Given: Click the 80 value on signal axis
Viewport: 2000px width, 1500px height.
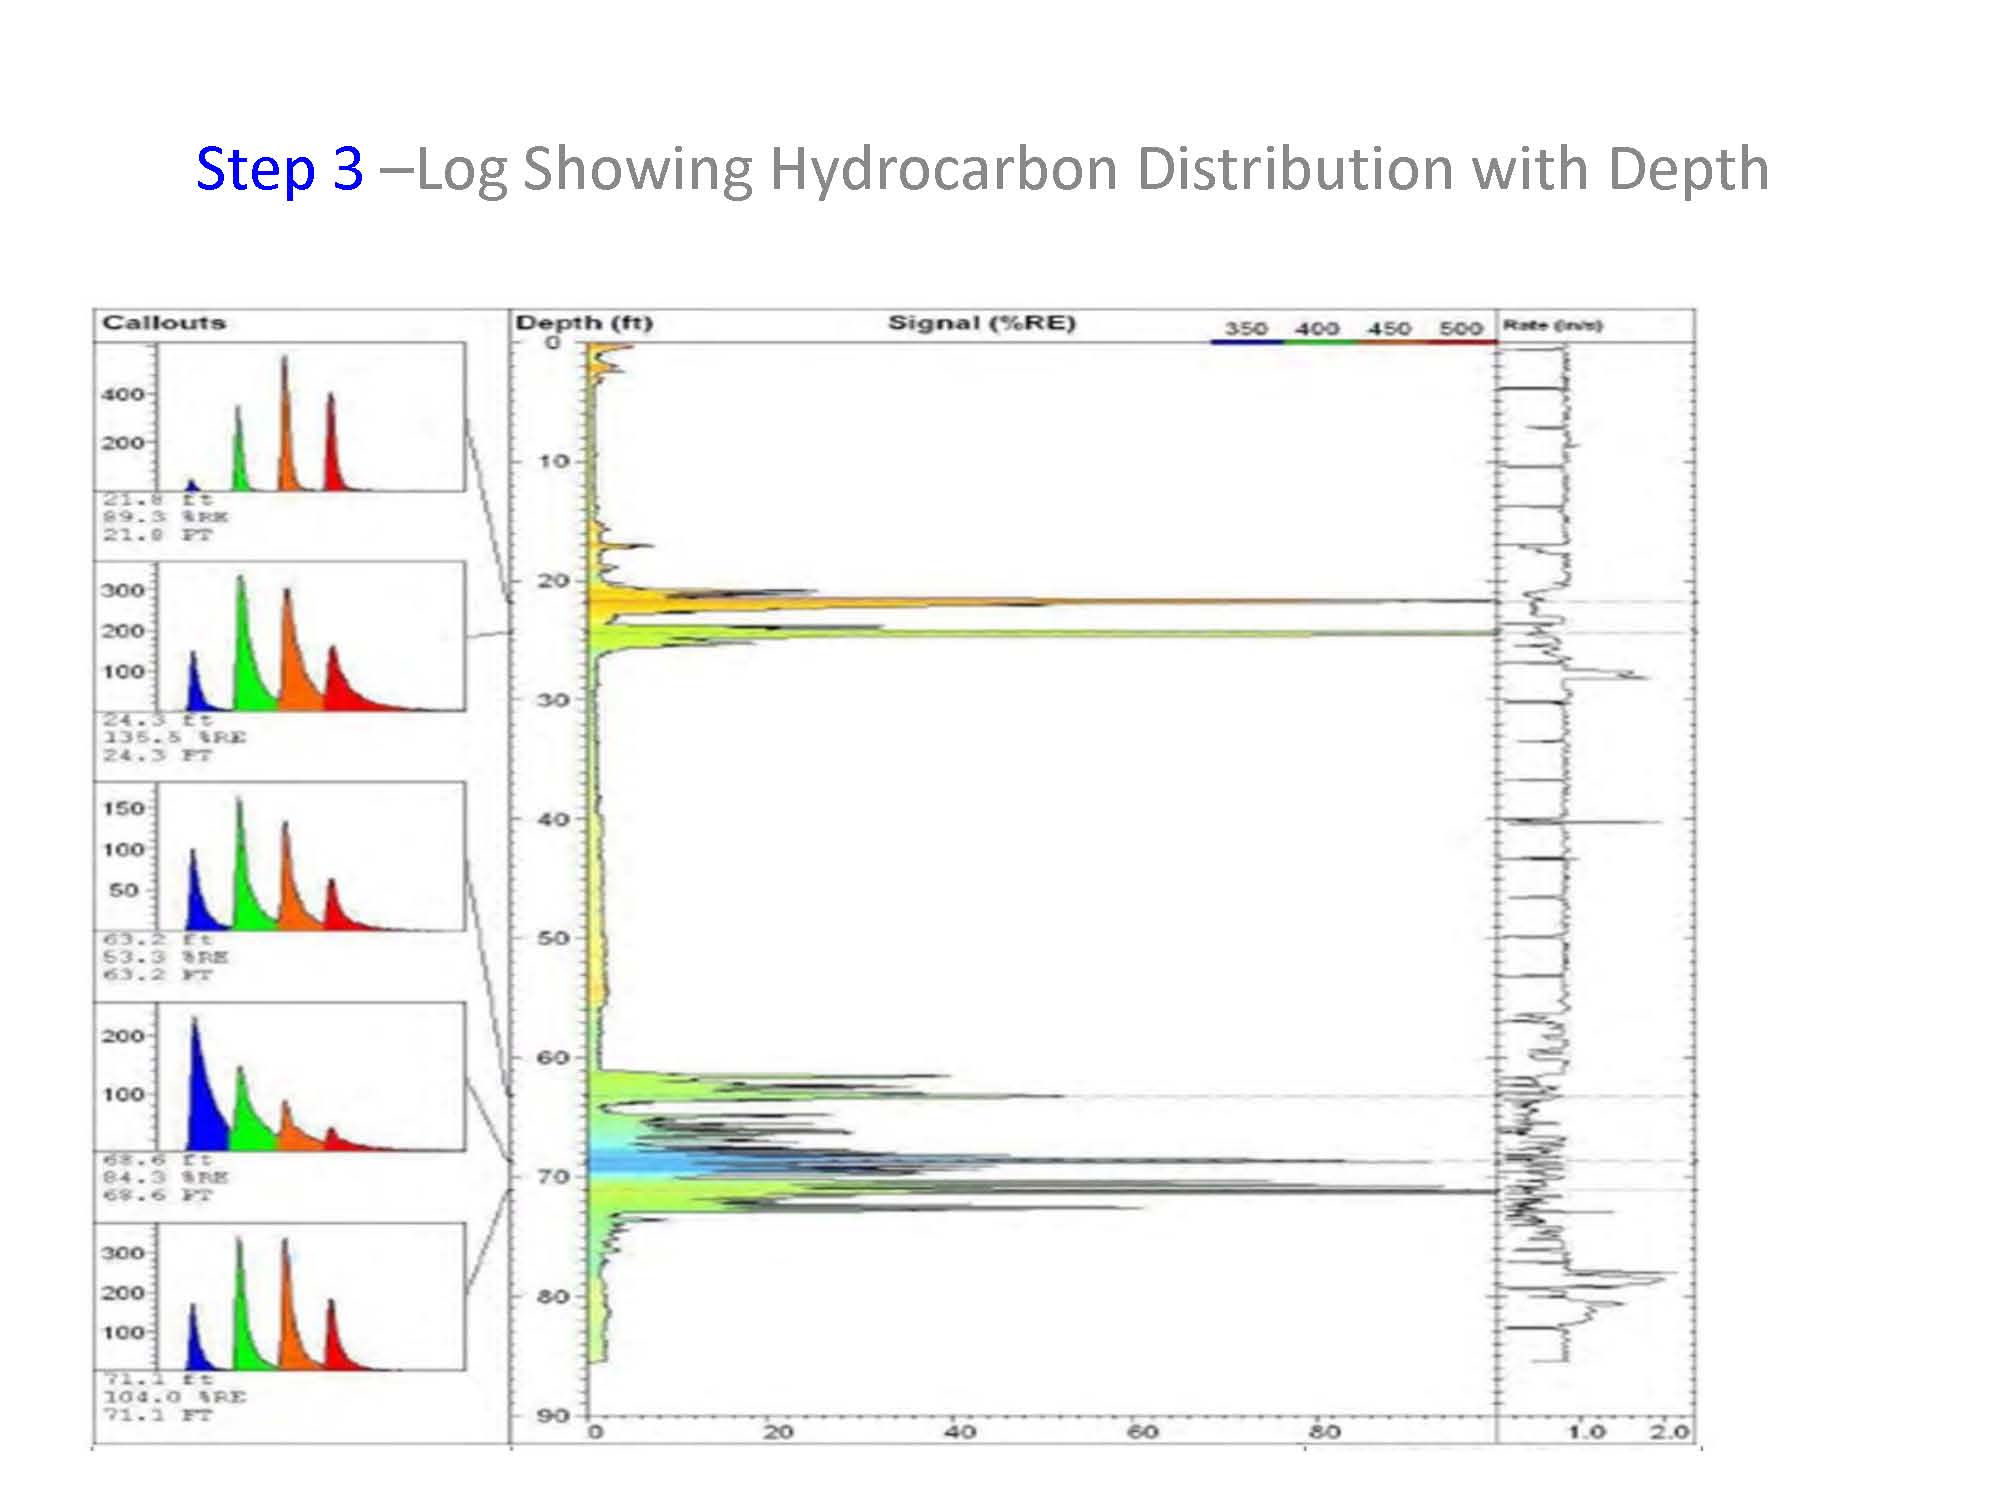Looking at the screenshot, I should [x=1324, y=1432].
